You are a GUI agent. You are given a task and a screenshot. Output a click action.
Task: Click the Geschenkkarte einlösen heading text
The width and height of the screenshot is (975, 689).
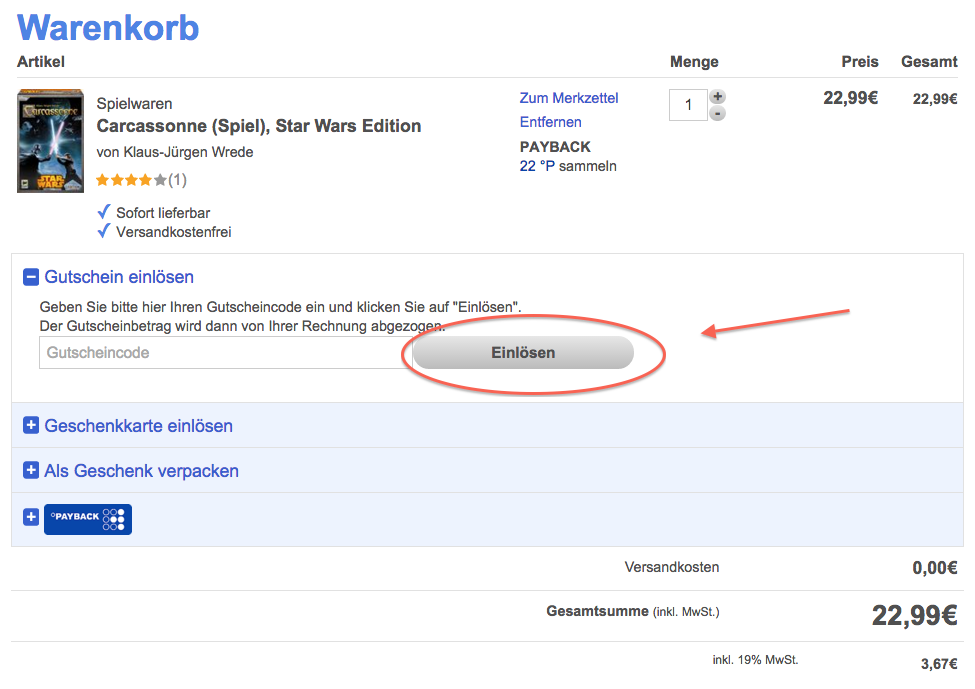point(138,426)
